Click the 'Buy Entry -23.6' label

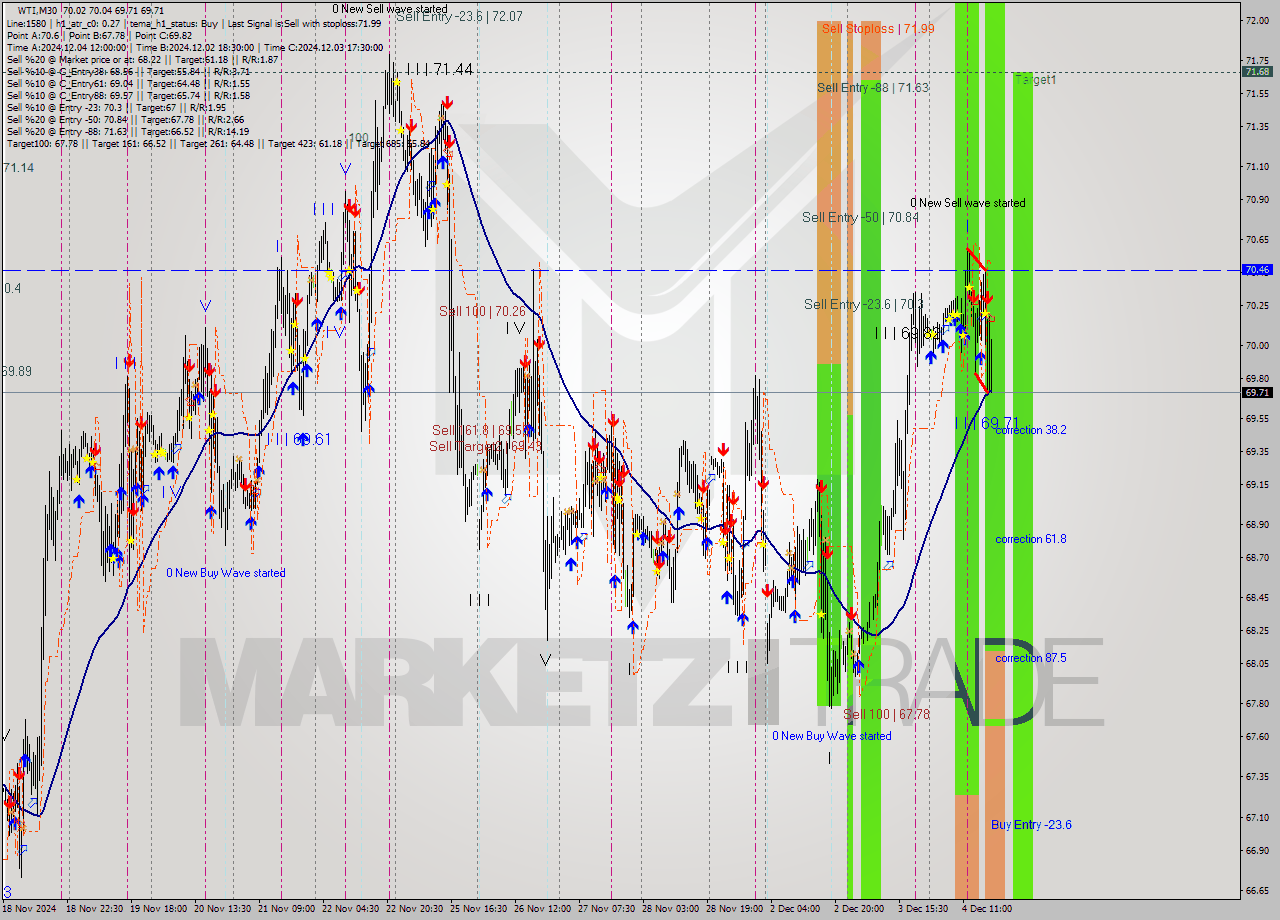[x=1031, y=825]
